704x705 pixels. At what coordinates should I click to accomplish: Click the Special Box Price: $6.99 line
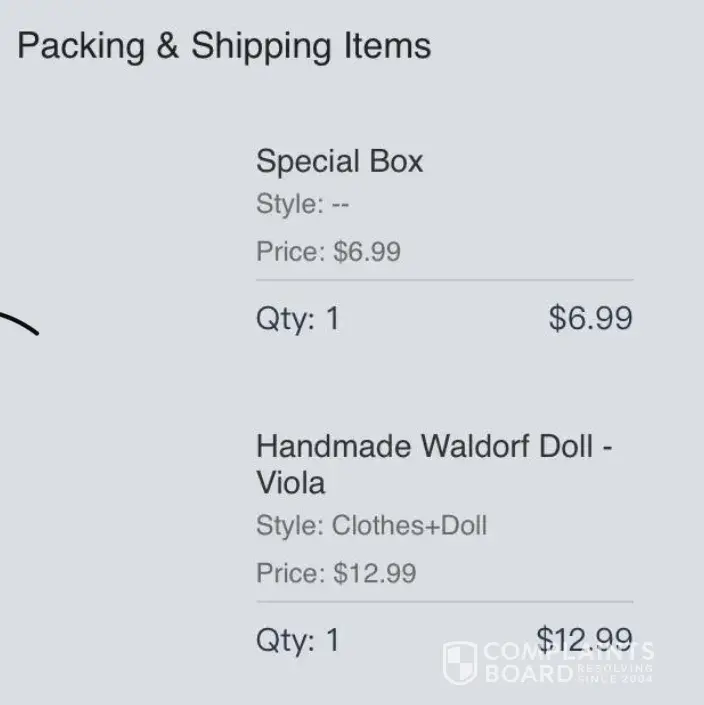tap(328, 251)
